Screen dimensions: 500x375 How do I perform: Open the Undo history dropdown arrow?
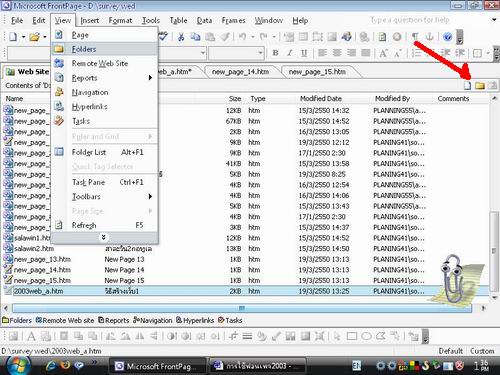pos(252,37)
